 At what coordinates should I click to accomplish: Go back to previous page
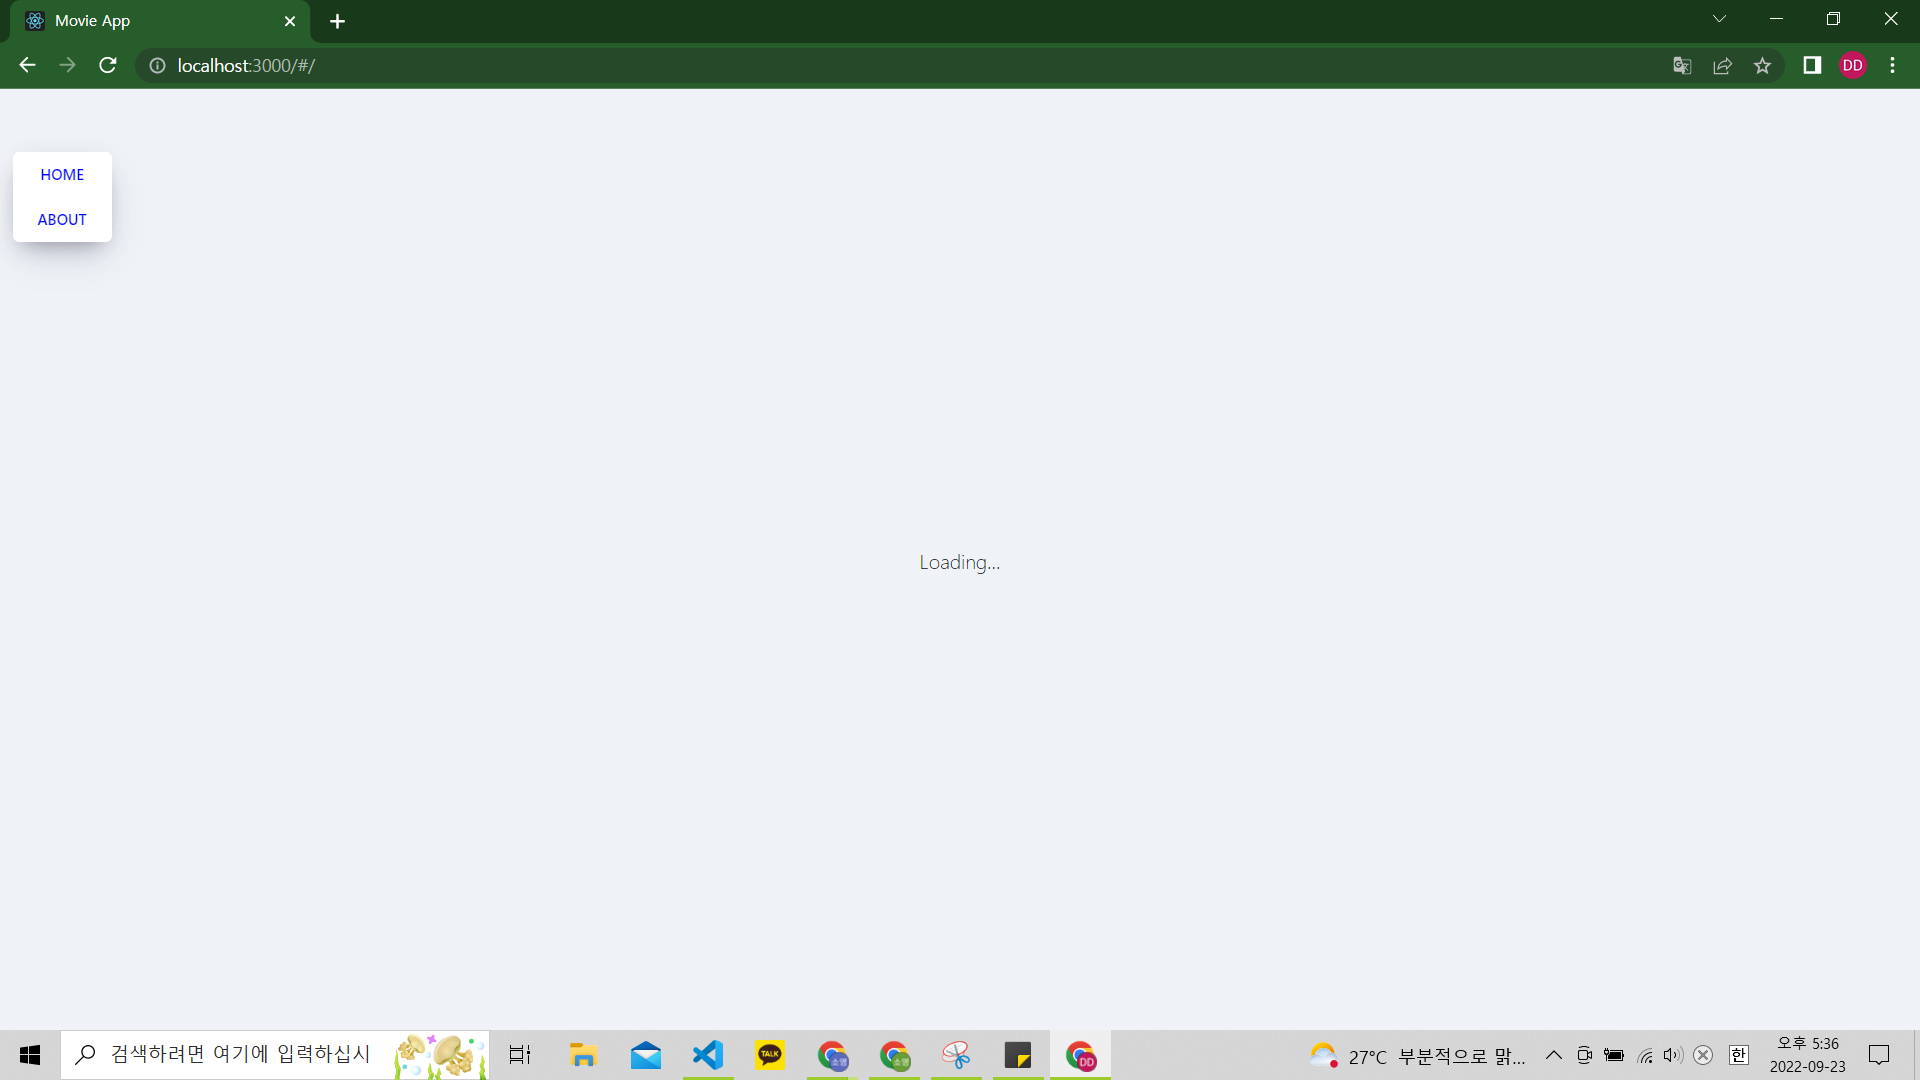coord(27,66)
